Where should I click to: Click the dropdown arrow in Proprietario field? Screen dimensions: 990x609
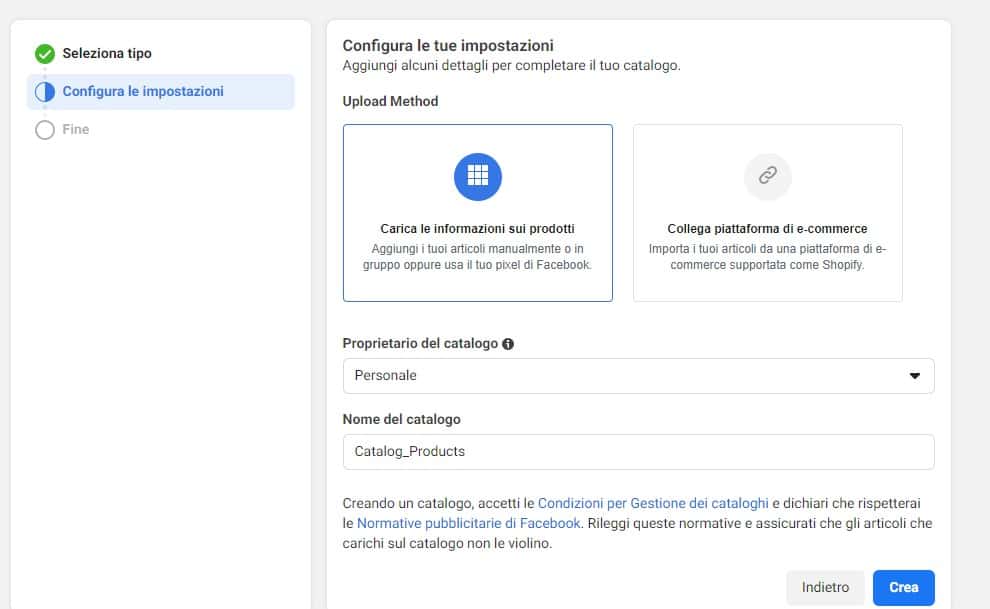click(x=914, y=376)
